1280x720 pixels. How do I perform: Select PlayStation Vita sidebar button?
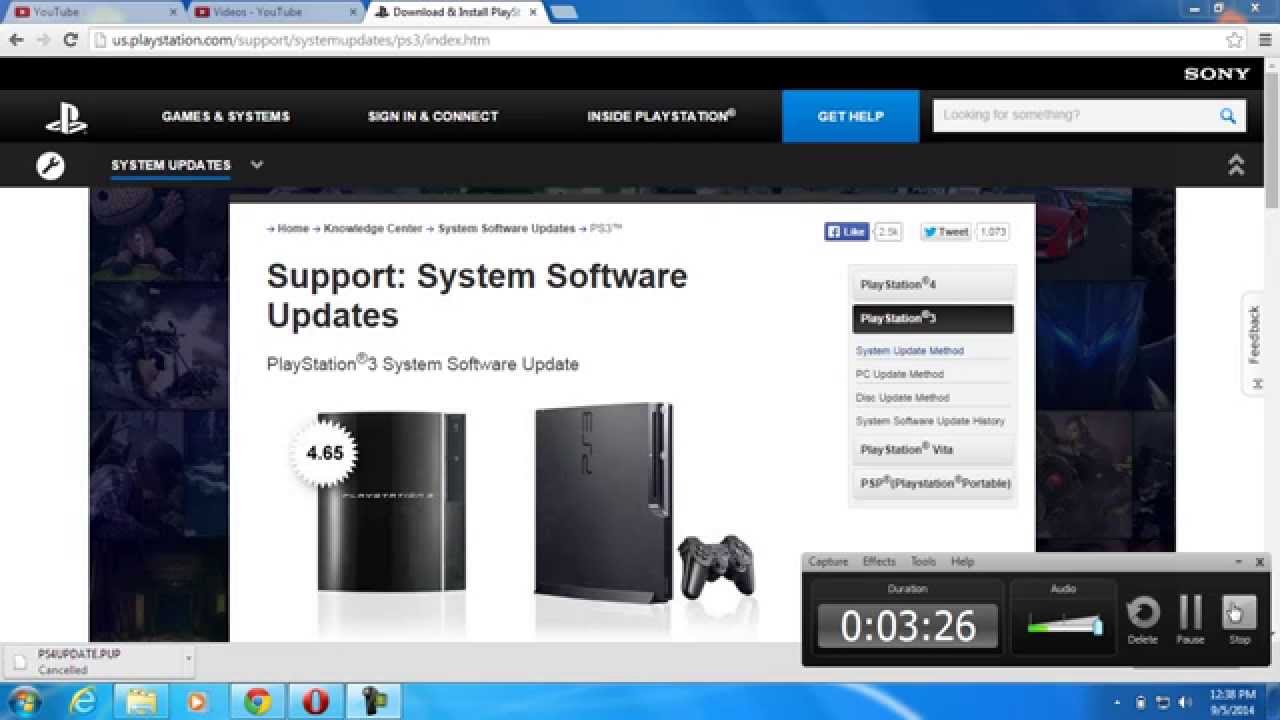point(932,449)
